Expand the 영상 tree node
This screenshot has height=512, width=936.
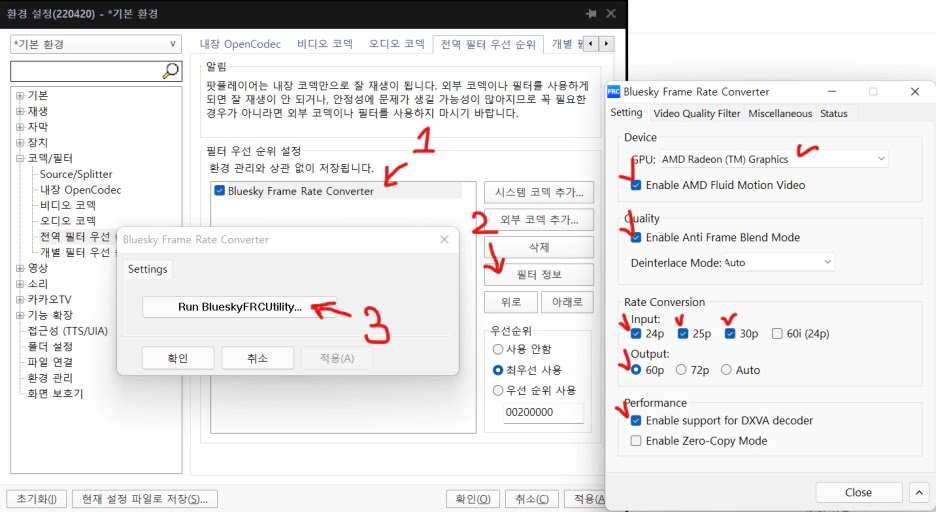point(20,268)
